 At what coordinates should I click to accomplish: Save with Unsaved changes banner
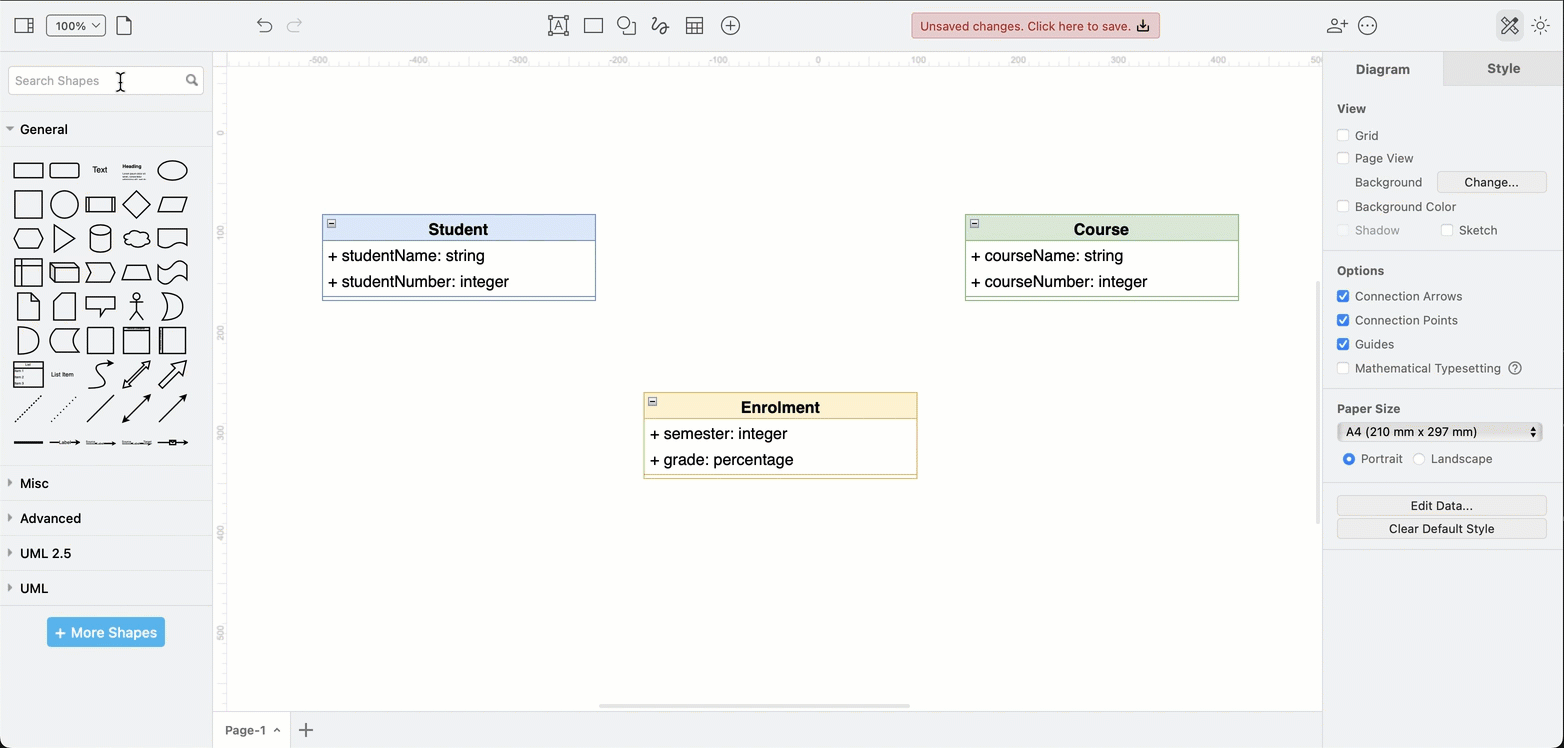tap(1035, 25)
